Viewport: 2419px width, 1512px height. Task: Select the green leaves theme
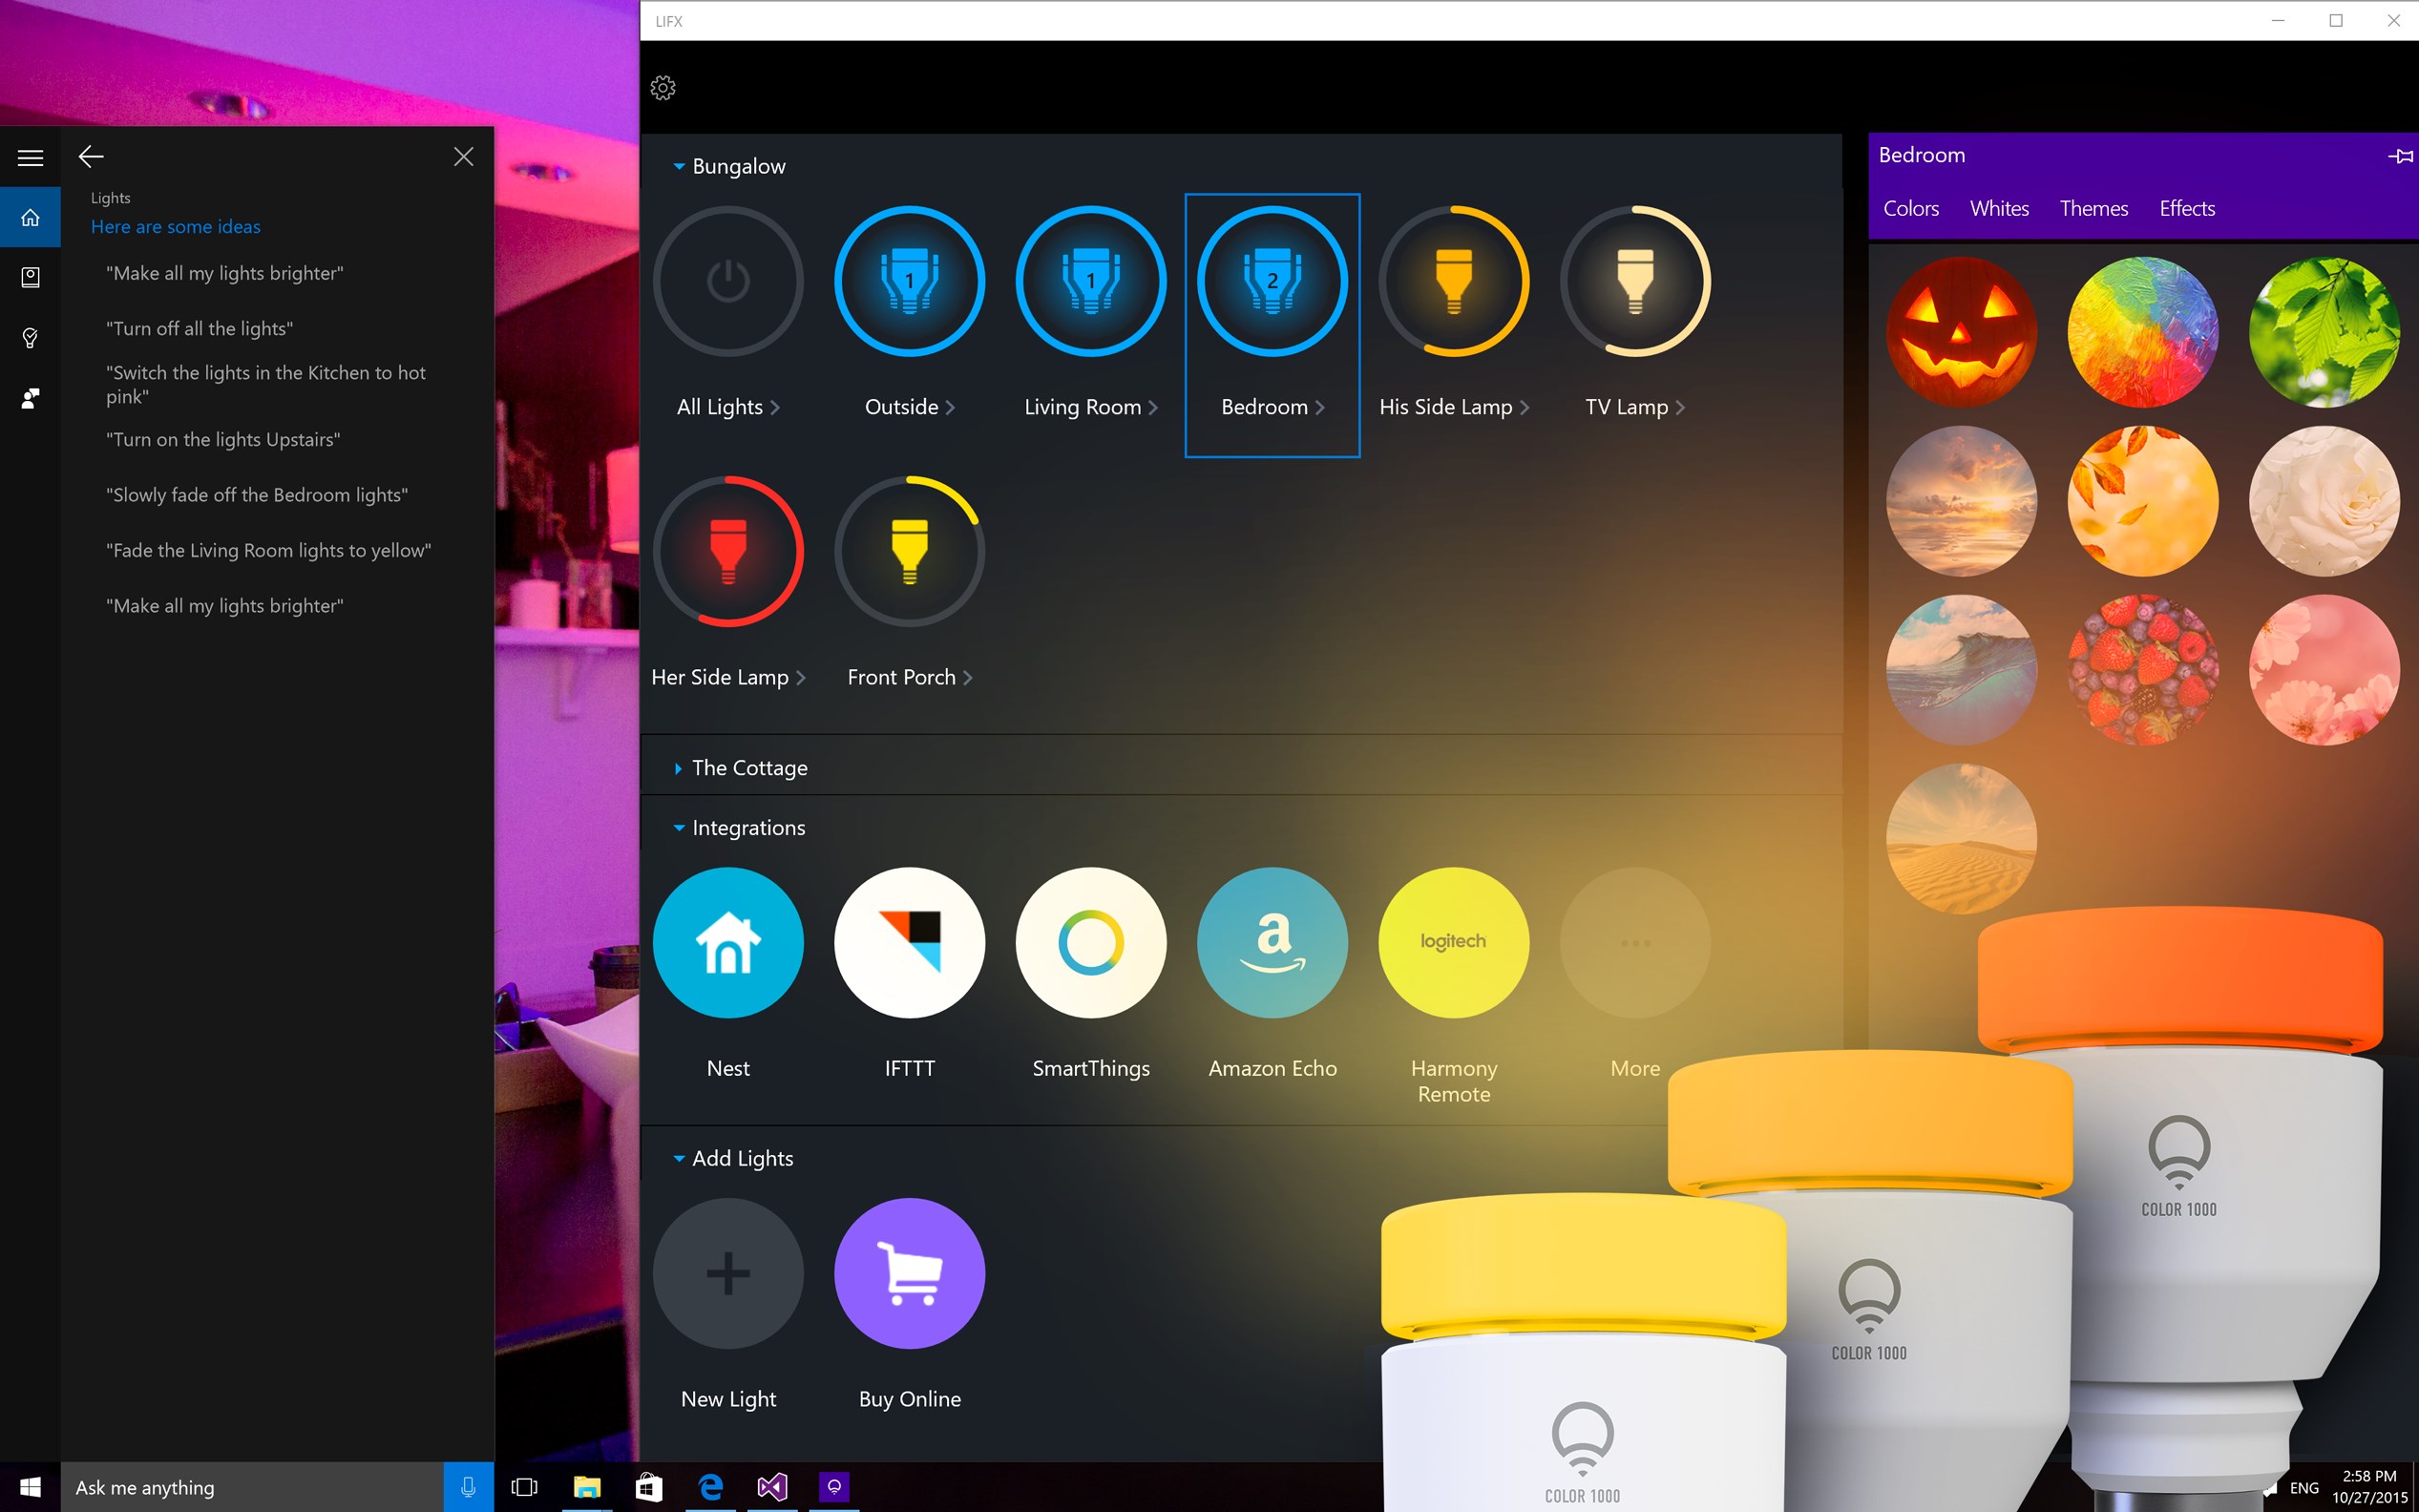coord(2324,332)
